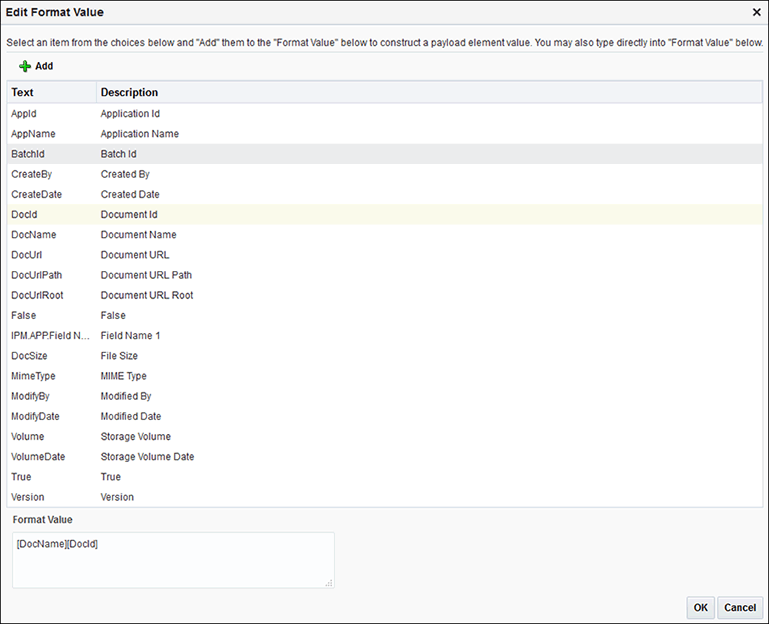Click the Document URL Root description
Viewport: 769px width, 624px height.
click(147, 295)
